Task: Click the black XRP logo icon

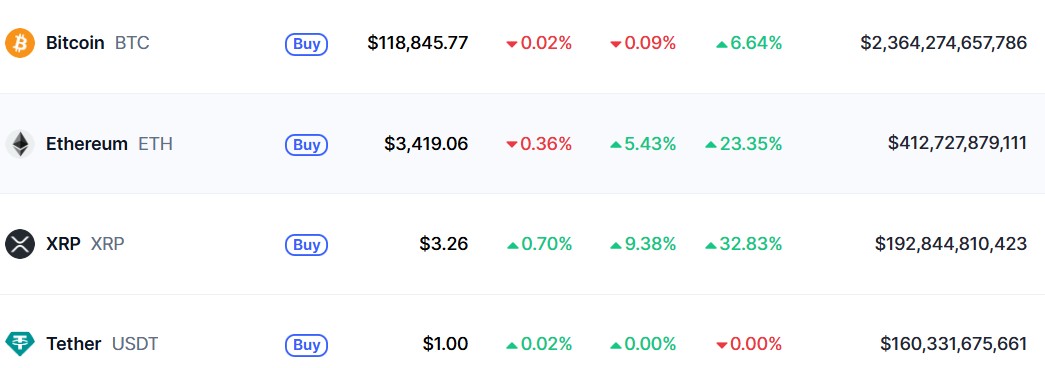Action: click(x=20, y=244)
